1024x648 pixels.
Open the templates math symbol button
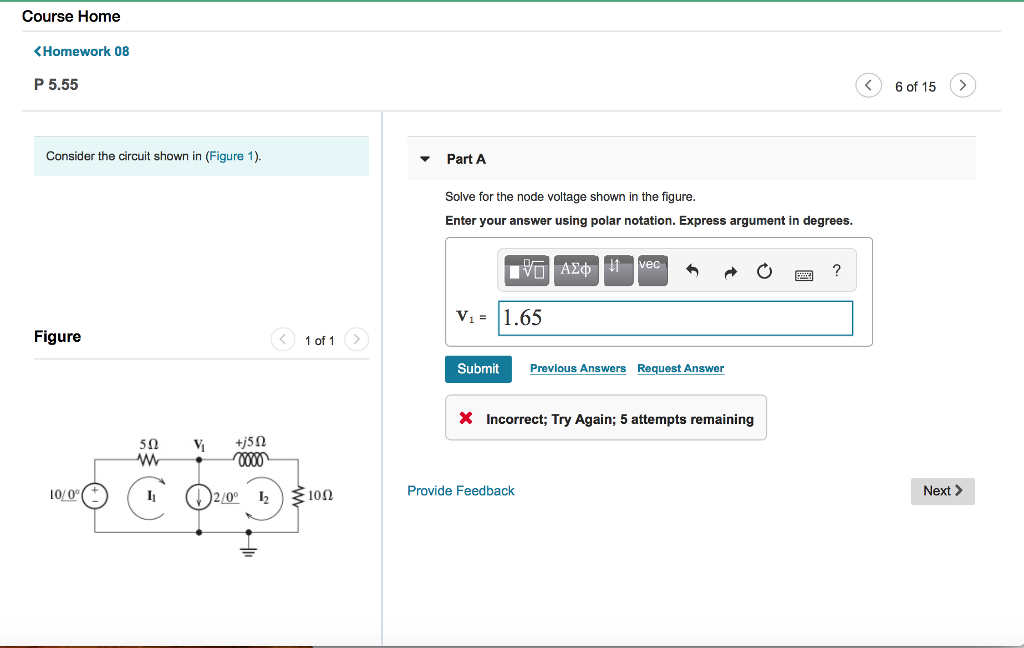coord(526,270)
